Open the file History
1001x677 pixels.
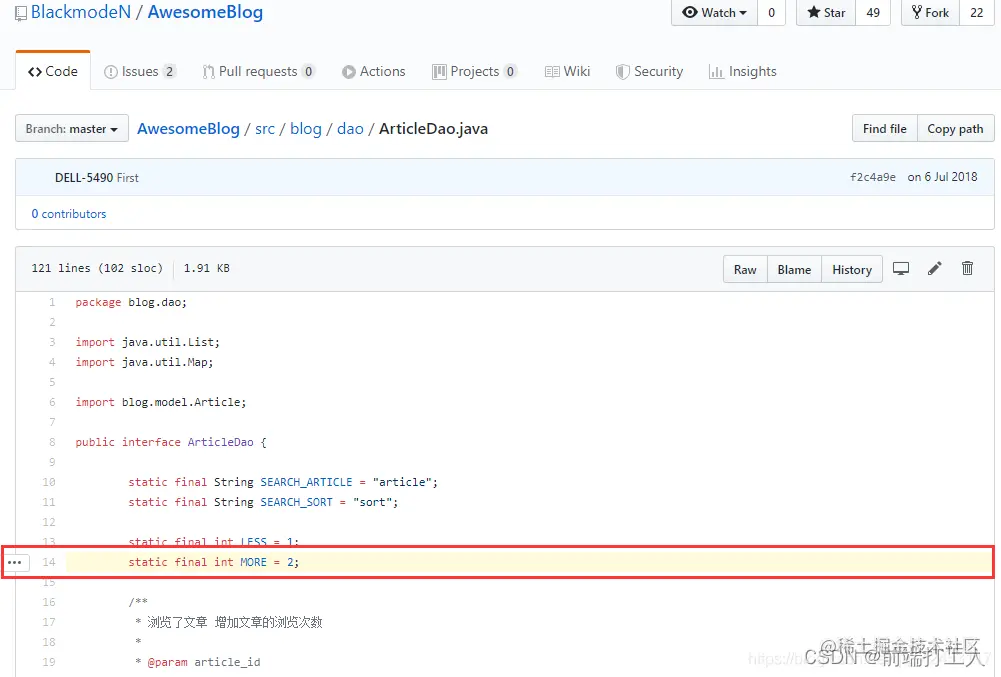[852, 270]
